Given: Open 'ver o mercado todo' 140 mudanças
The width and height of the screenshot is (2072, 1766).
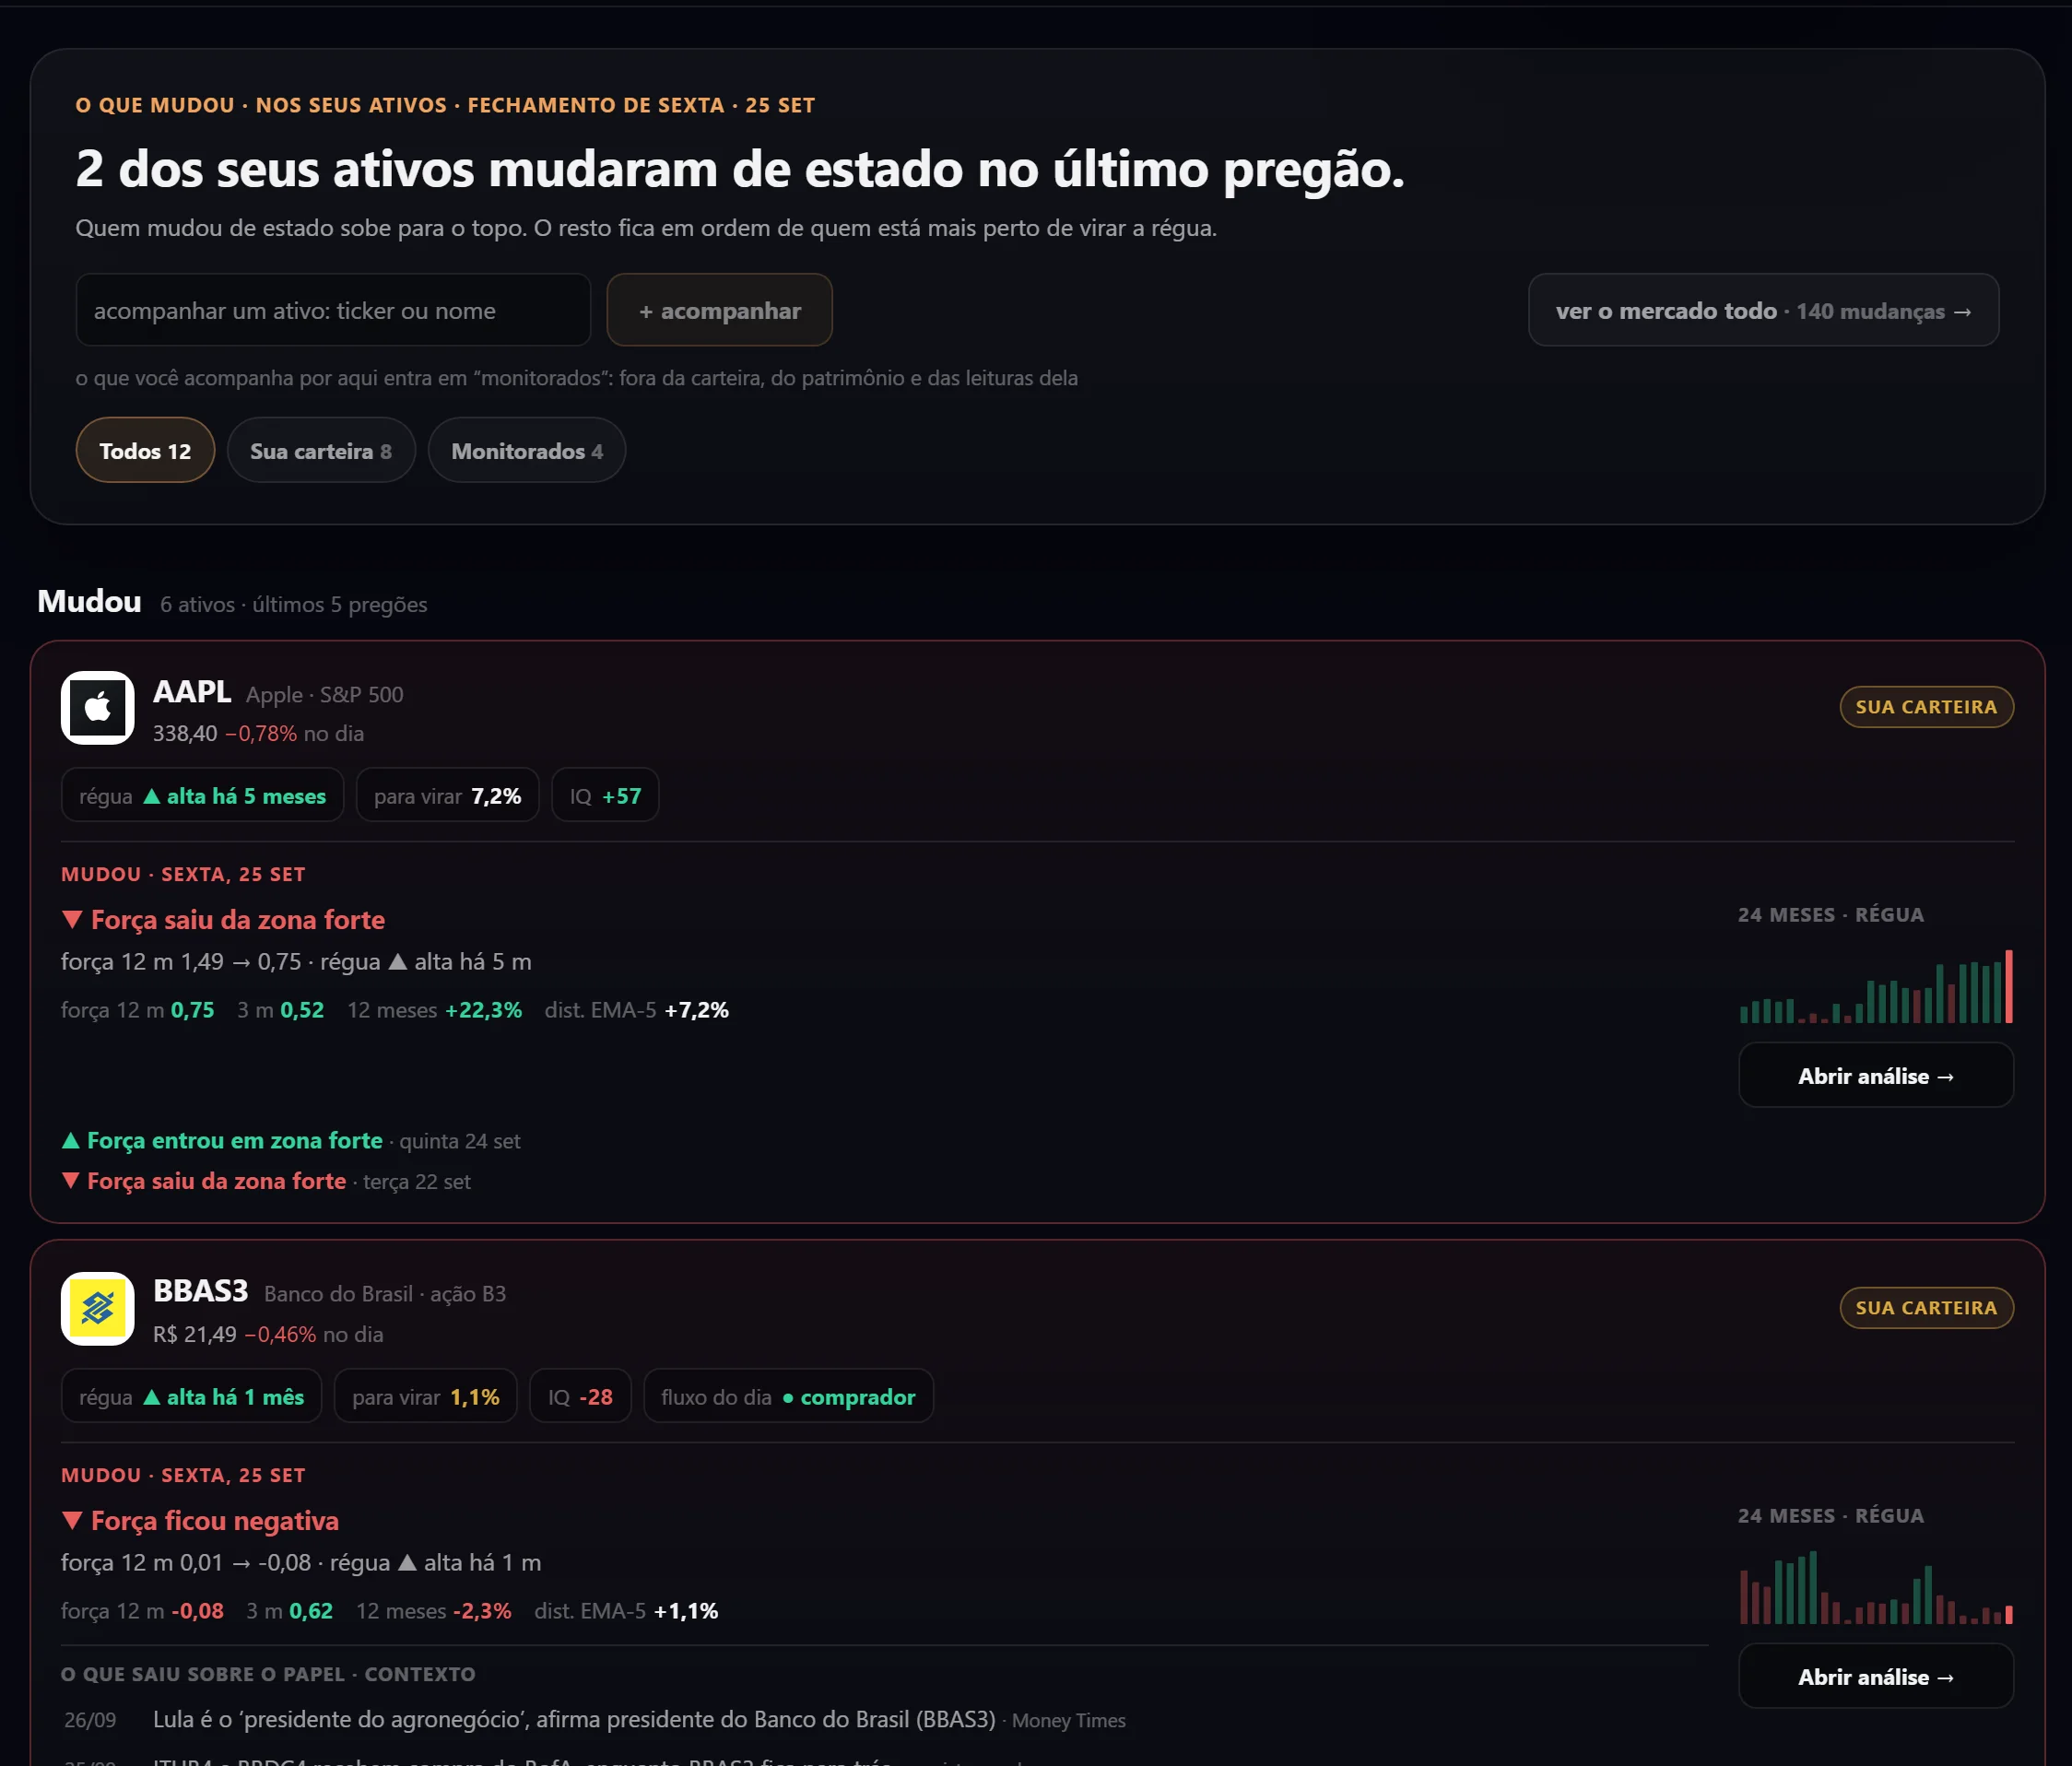Looking at the screenshot, I should pos(1763,310).
